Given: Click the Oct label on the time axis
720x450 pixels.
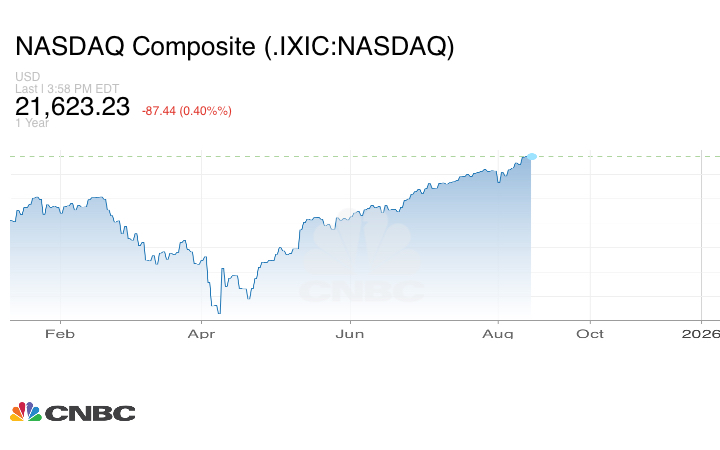Looking at the screenshot, I should (590, 334).
